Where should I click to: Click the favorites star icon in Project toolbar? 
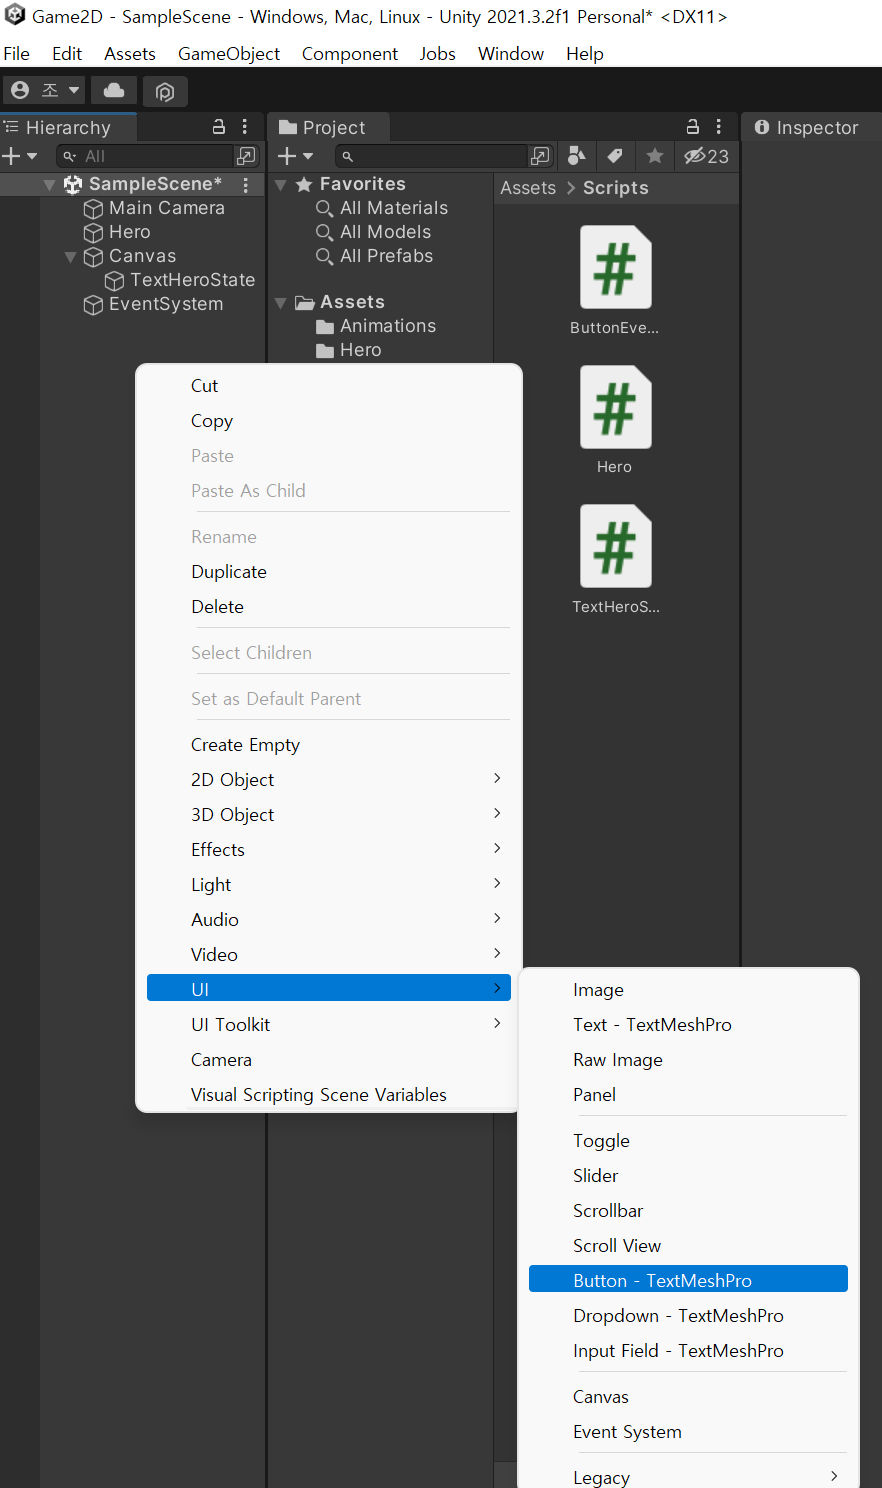(x=655, y=156)
